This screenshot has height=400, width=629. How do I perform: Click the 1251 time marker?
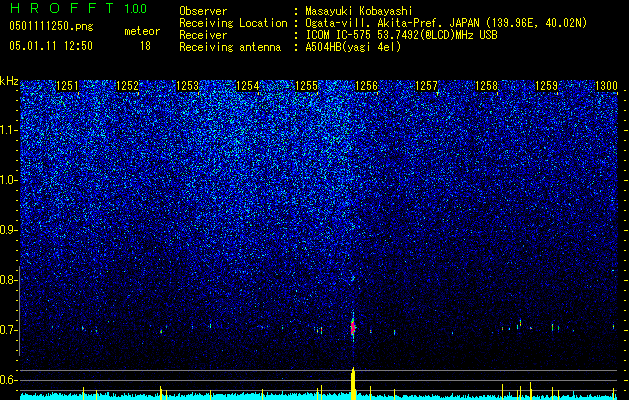(x=68, y=86)
